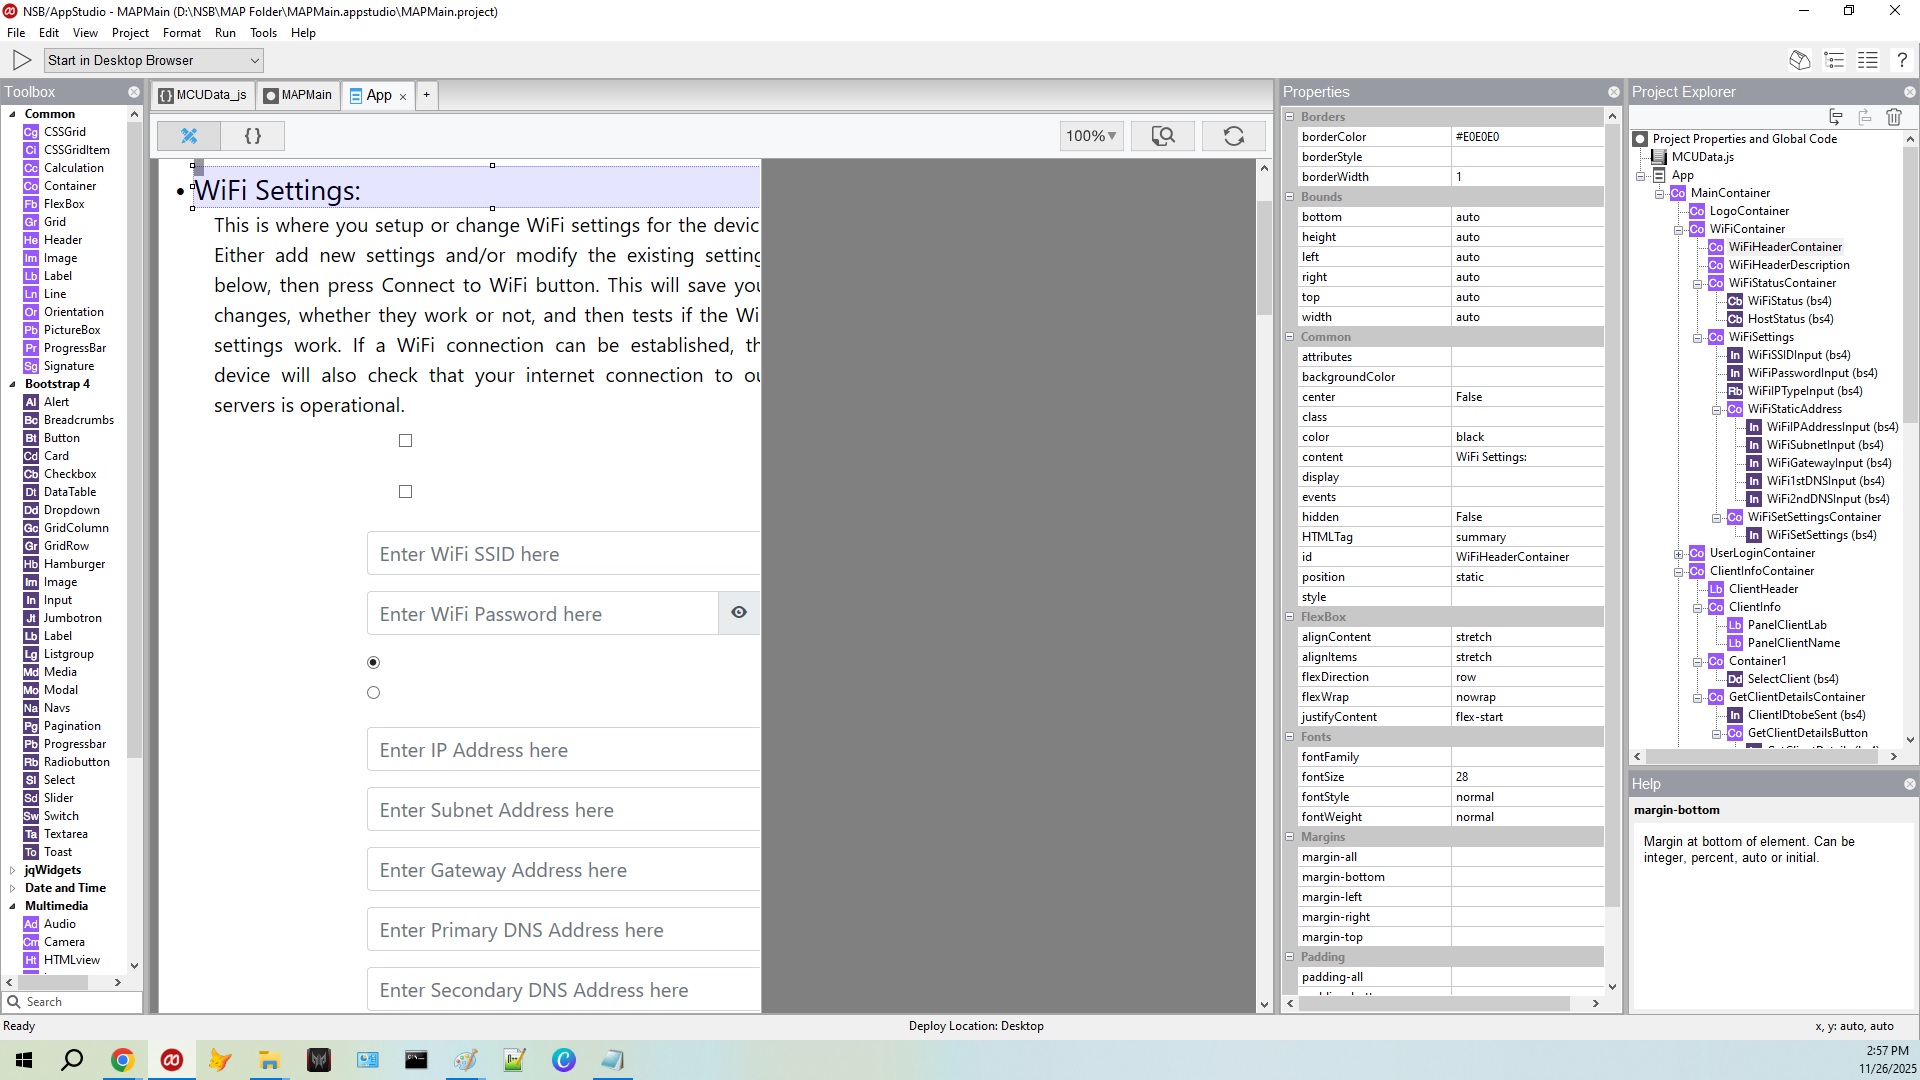The width and height of the screenshot is (1920, 1080).
Task: Toggle the Toolbox panel icon in top toolbar
Action: (x=1799, y=60)
